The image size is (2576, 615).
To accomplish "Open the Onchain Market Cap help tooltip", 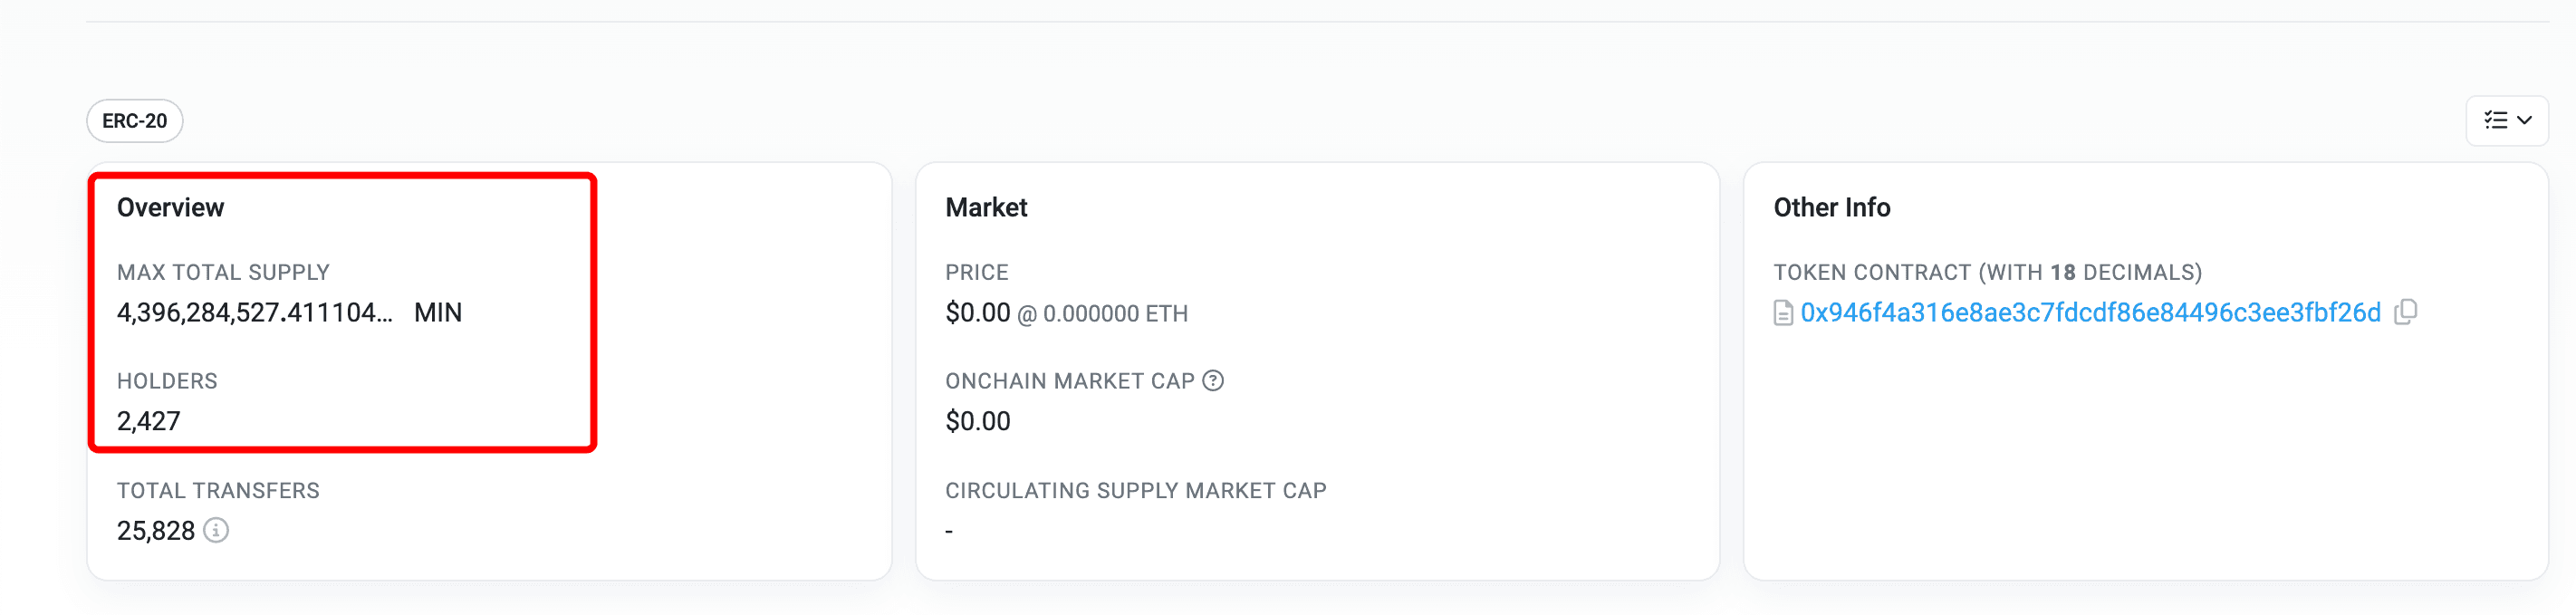I will (x=1213, y=380).
